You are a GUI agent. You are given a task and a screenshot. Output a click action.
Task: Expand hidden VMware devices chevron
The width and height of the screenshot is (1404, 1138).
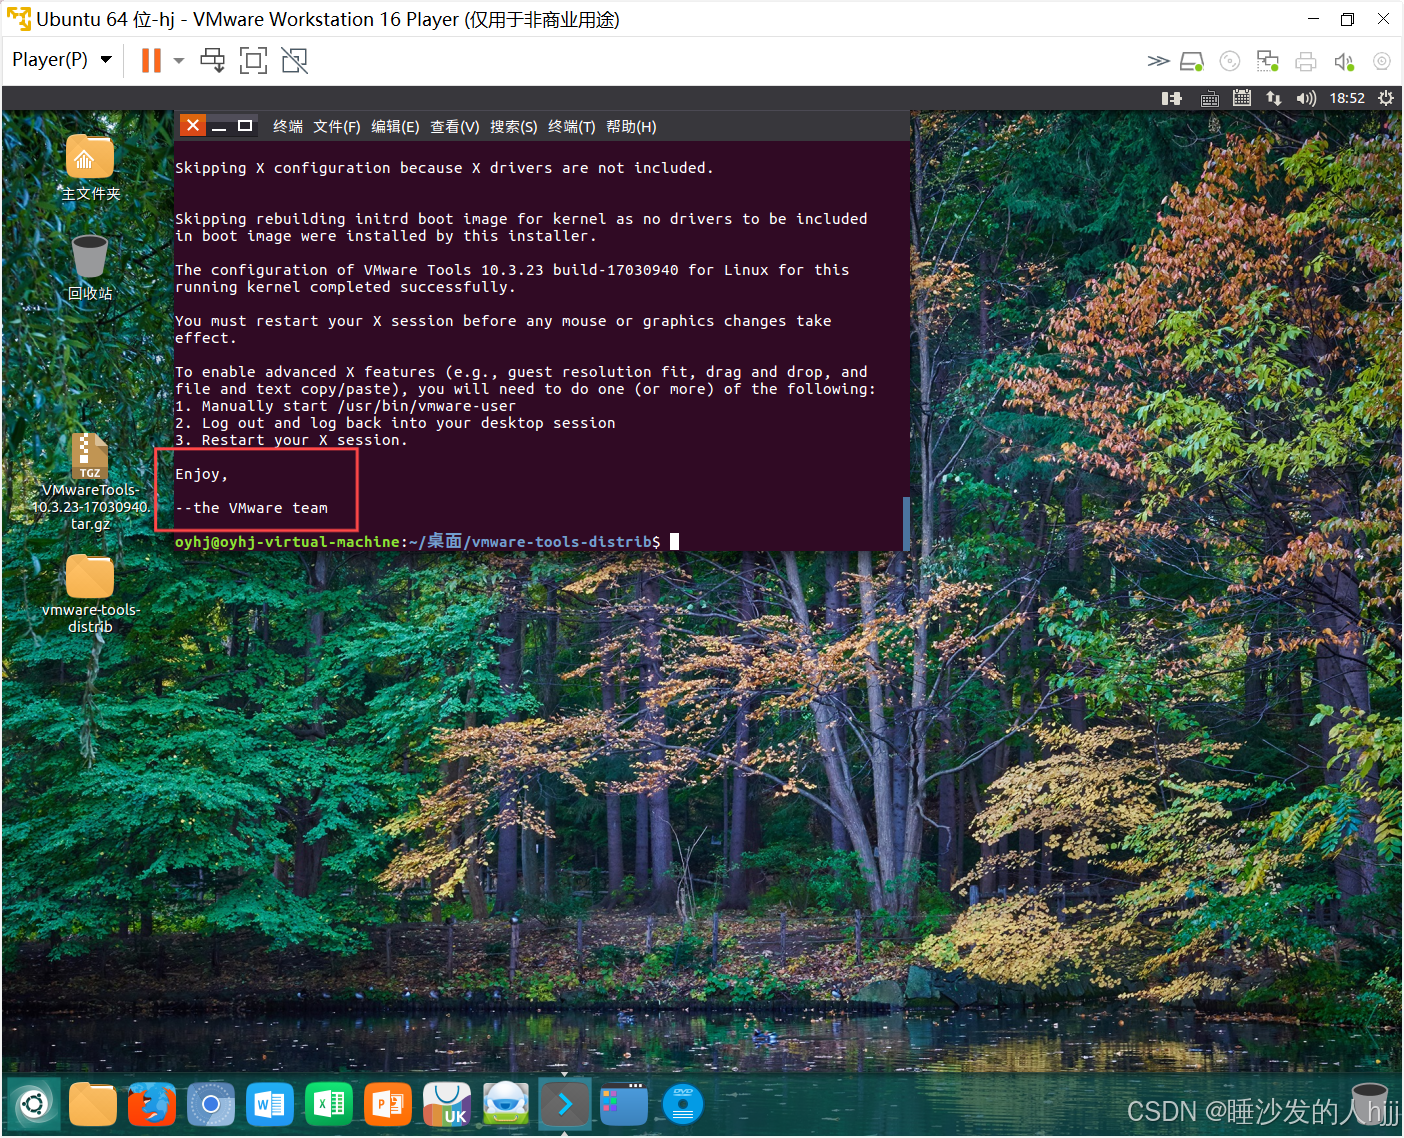coord(1158,61)
